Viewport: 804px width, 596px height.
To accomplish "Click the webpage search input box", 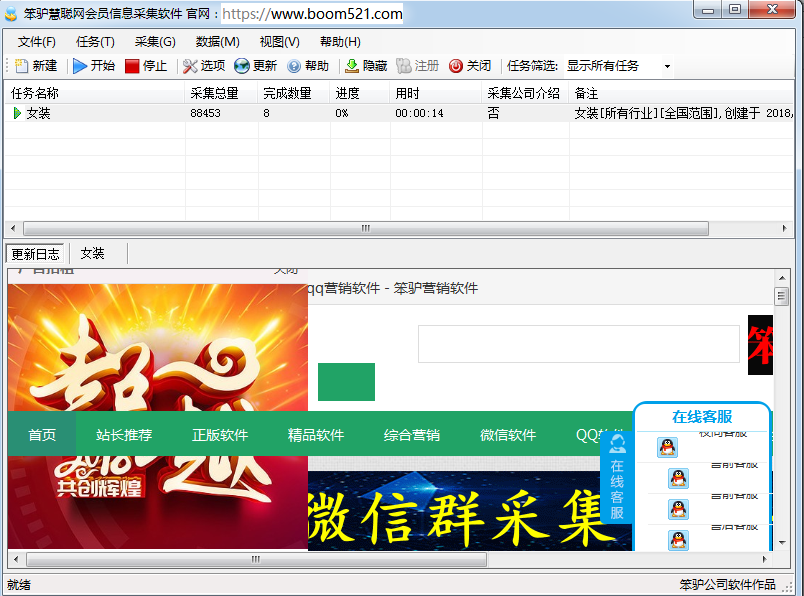I will [x=579, y=344].
